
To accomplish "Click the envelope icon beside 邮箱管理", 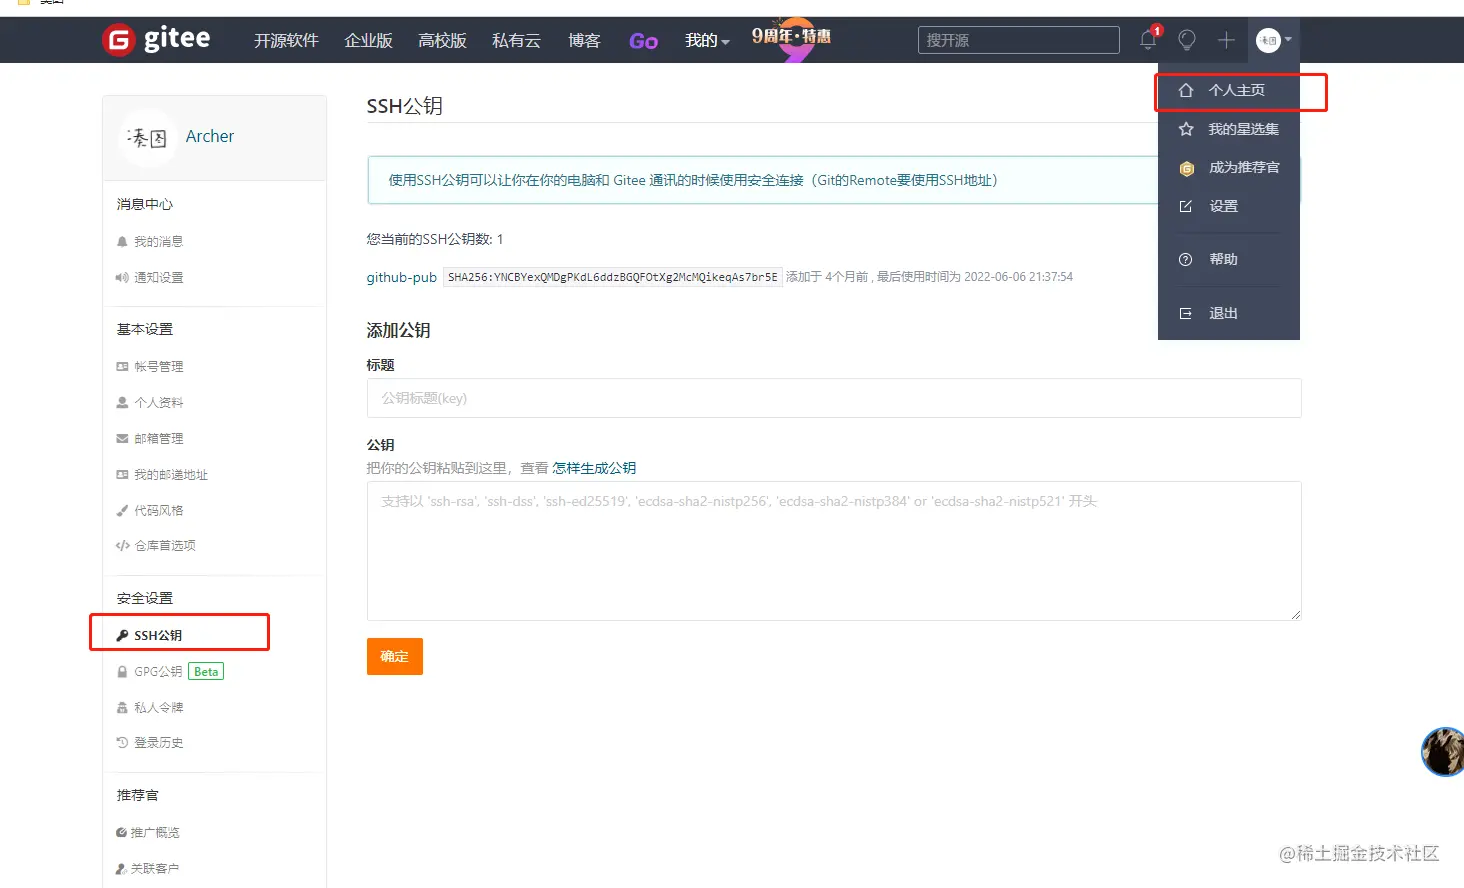I will (x=122, y=438).
